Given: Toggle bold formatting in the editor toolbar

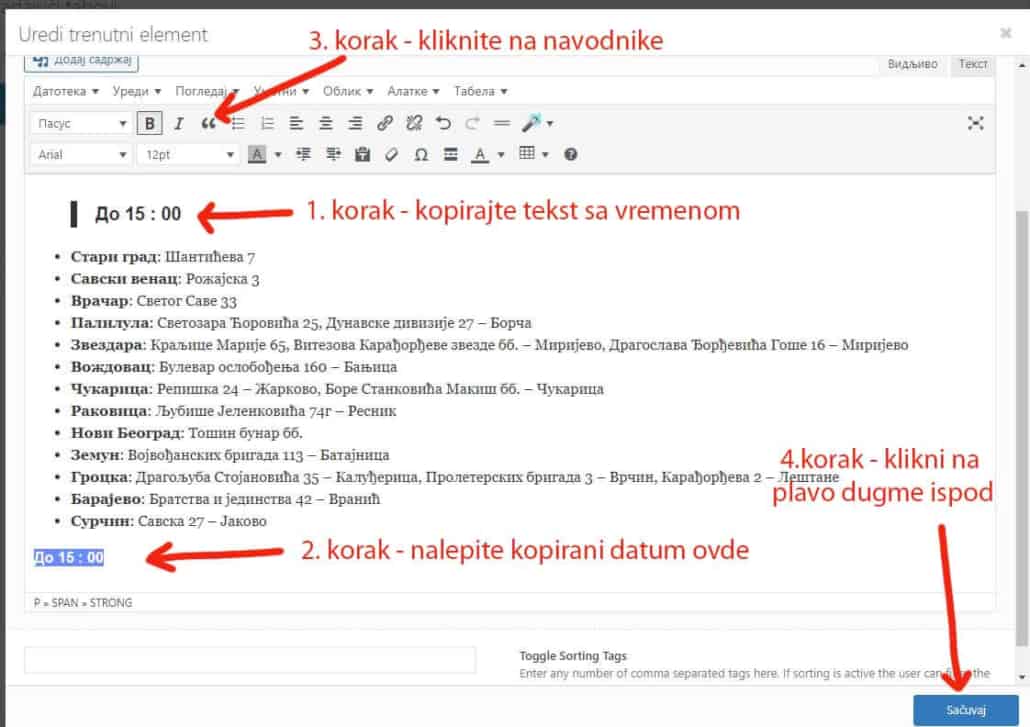Looking at the screenshot, I should [150, 123].
